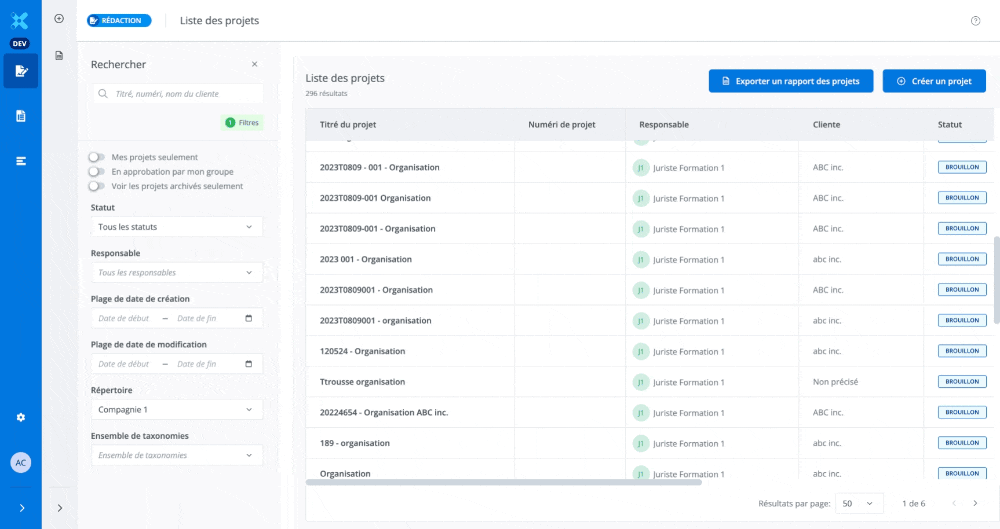Sort by "Titré du projet" column header

click(x=348, y=125)
